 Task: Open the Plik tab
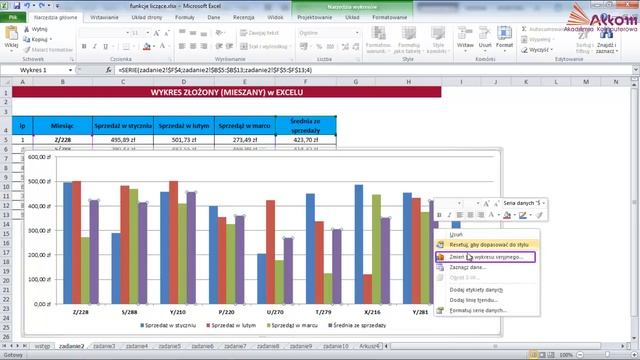point(13,18)
